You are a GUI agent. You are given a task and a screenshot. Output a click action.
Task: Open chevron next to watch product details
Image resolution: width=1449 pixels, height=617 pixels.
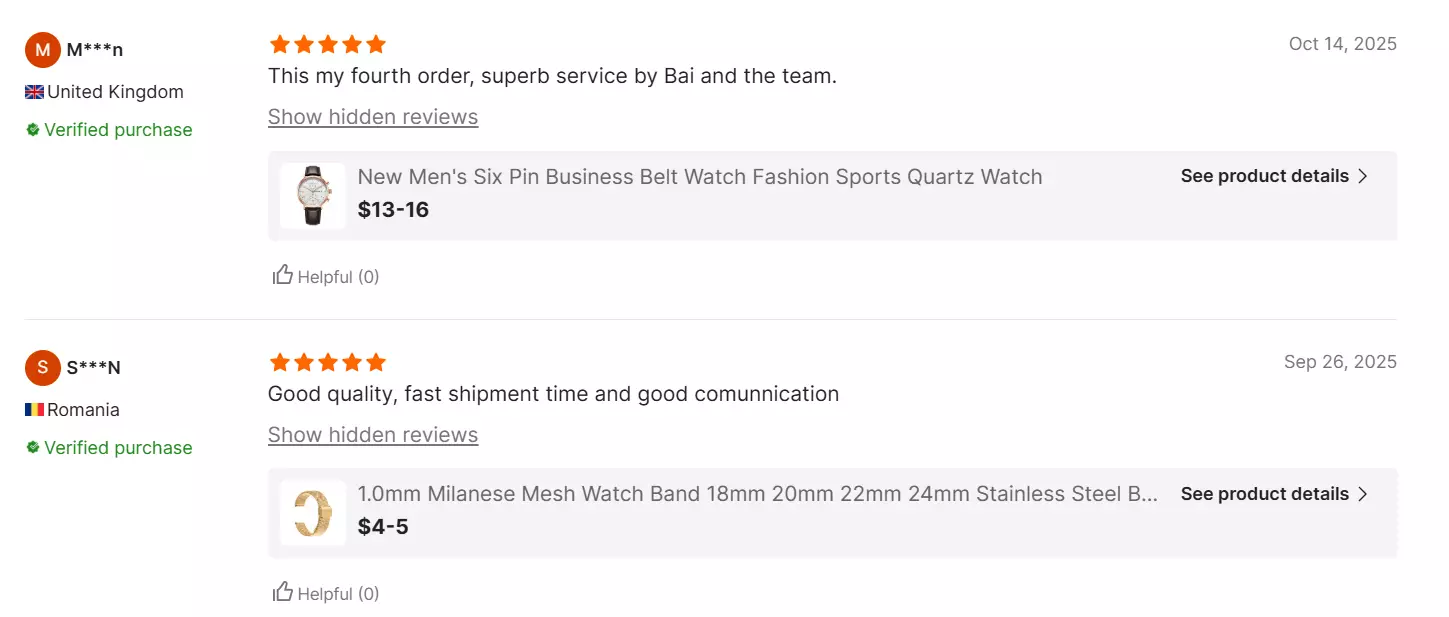click(1362, 176)
